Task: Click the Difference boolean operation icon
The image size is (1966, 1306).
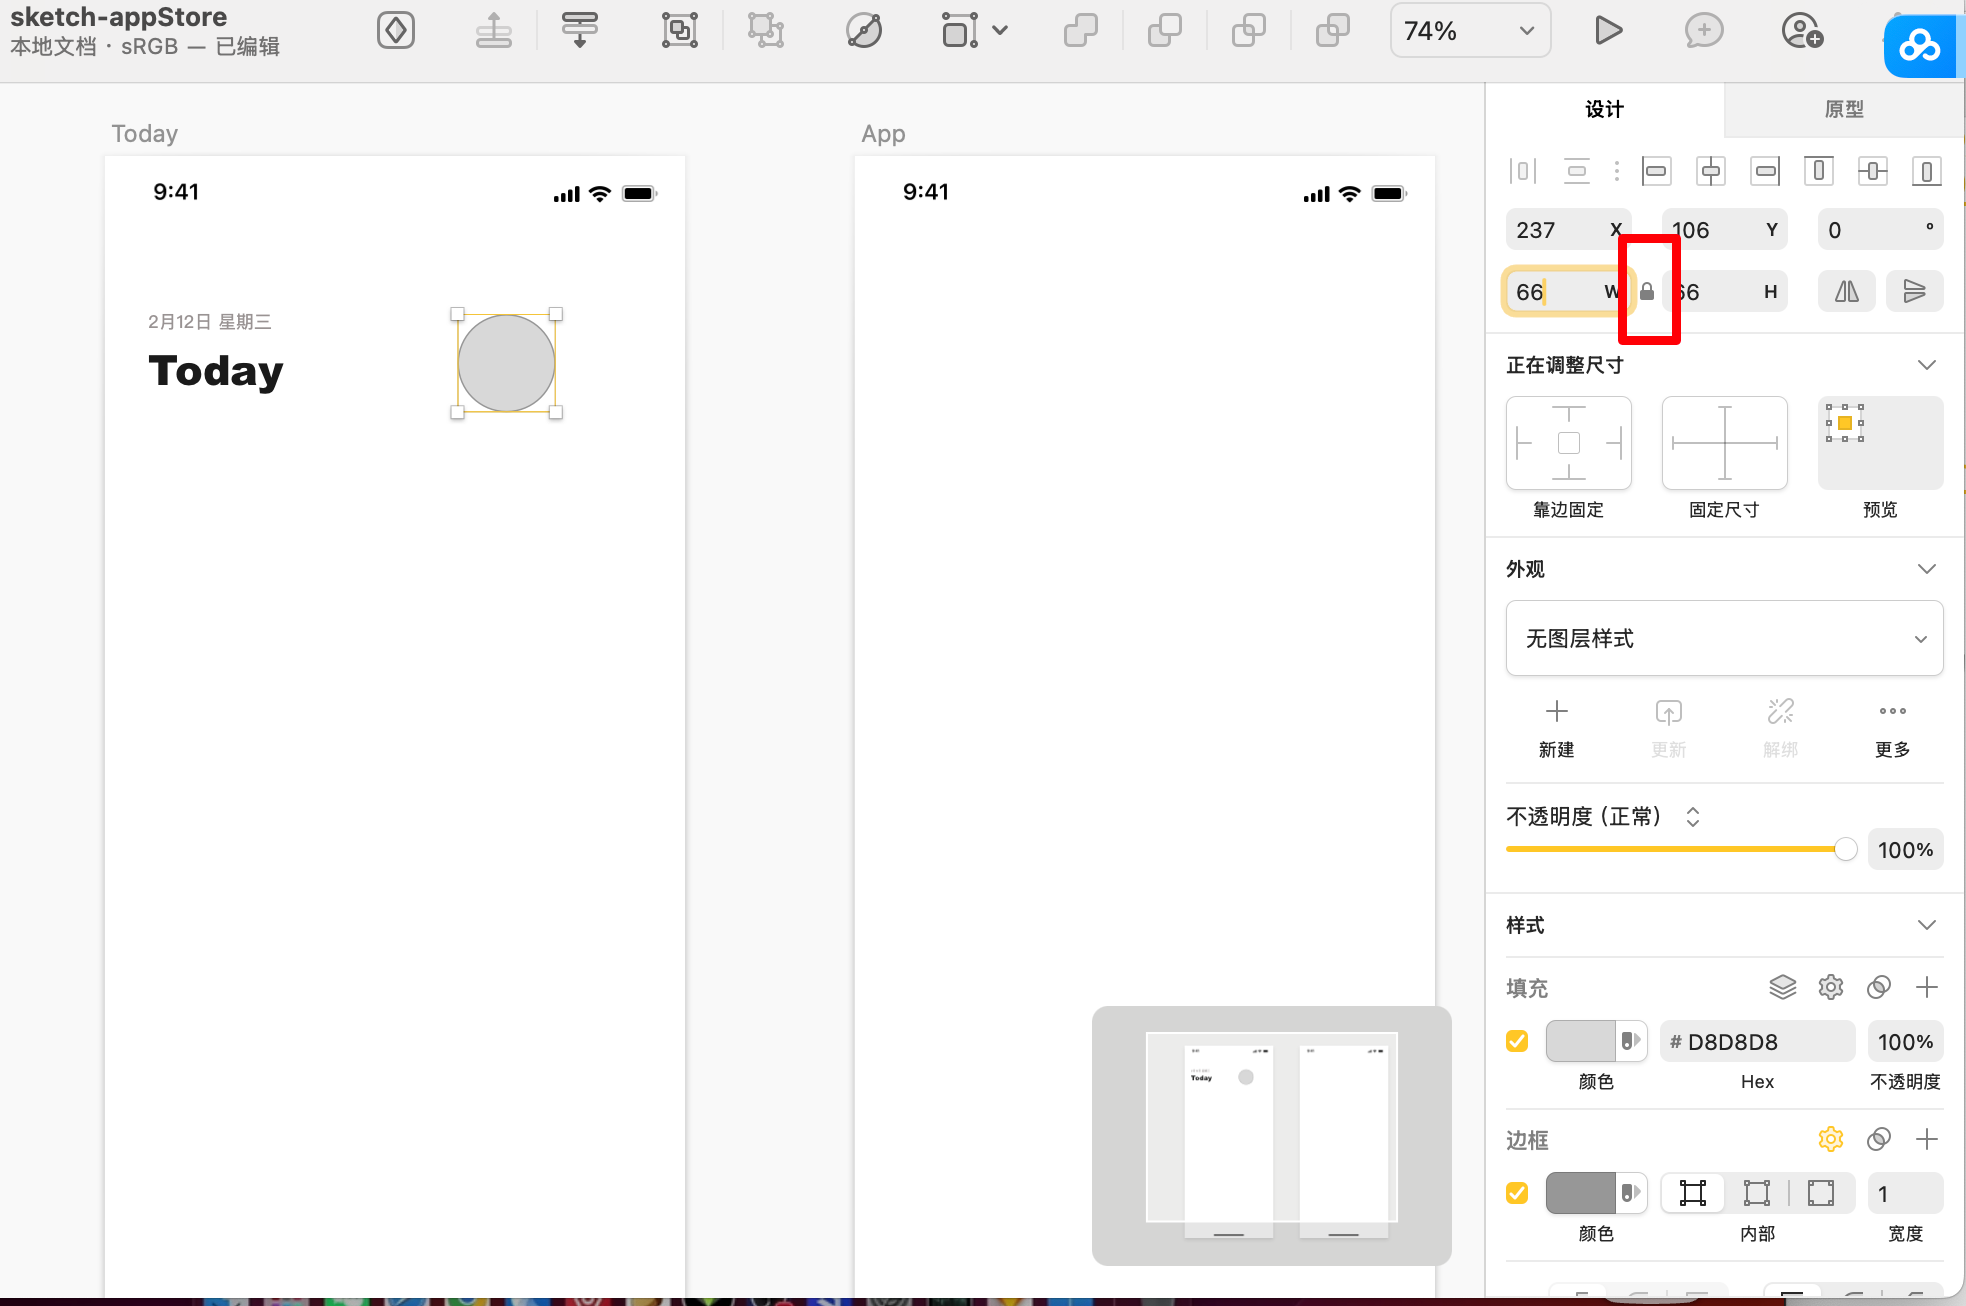Action: (x=1332, y=31)
